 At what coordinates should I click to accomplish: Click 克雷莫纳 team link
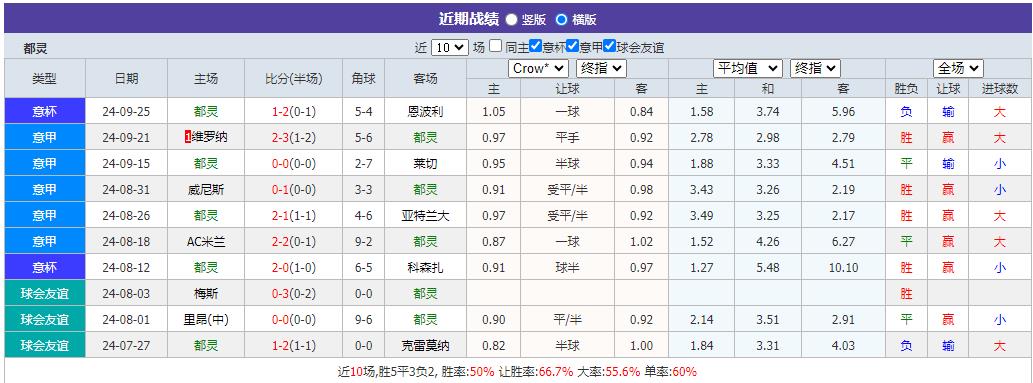pos(426,345)
